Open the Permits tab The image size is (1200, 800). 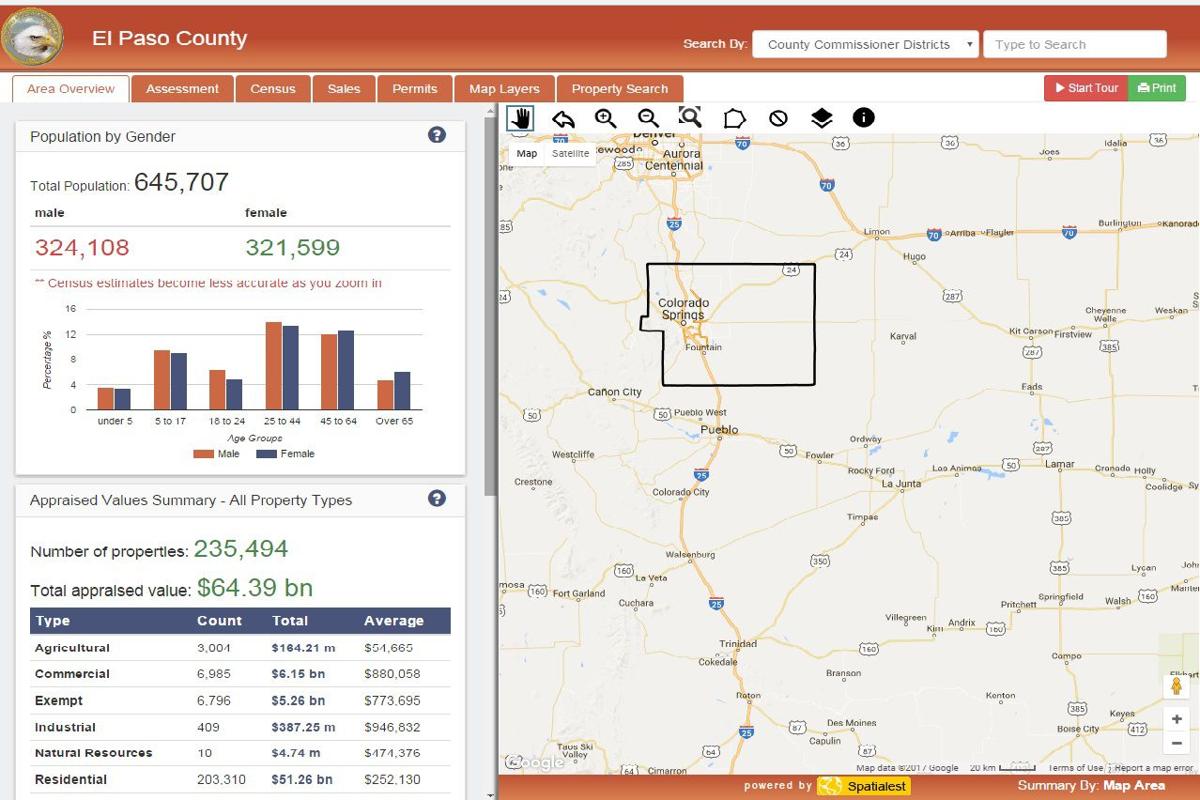pos(415,89)
